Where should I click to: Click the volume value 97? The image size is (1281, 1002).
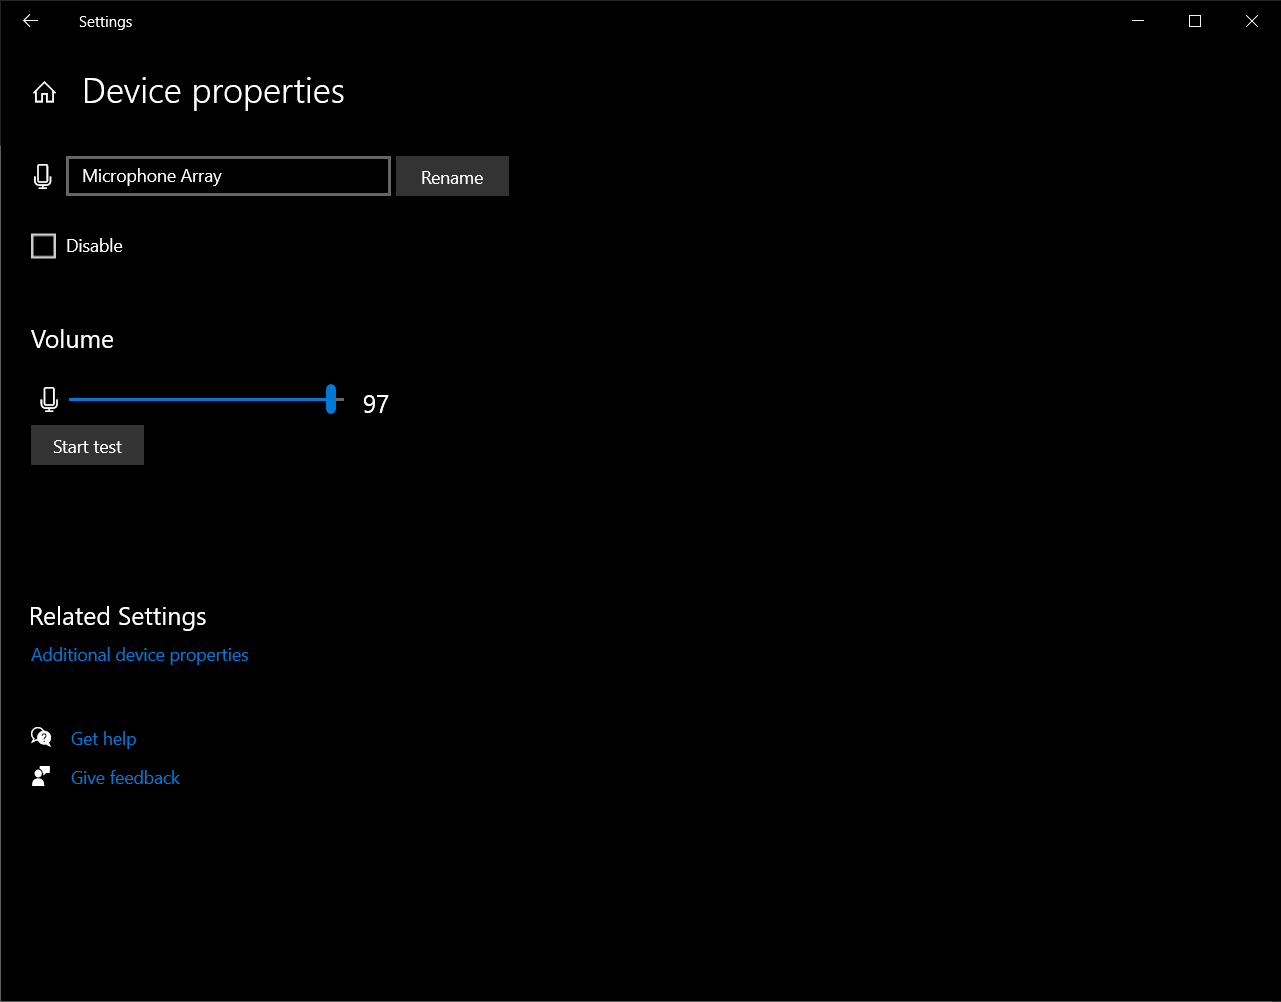pos(375,404)
